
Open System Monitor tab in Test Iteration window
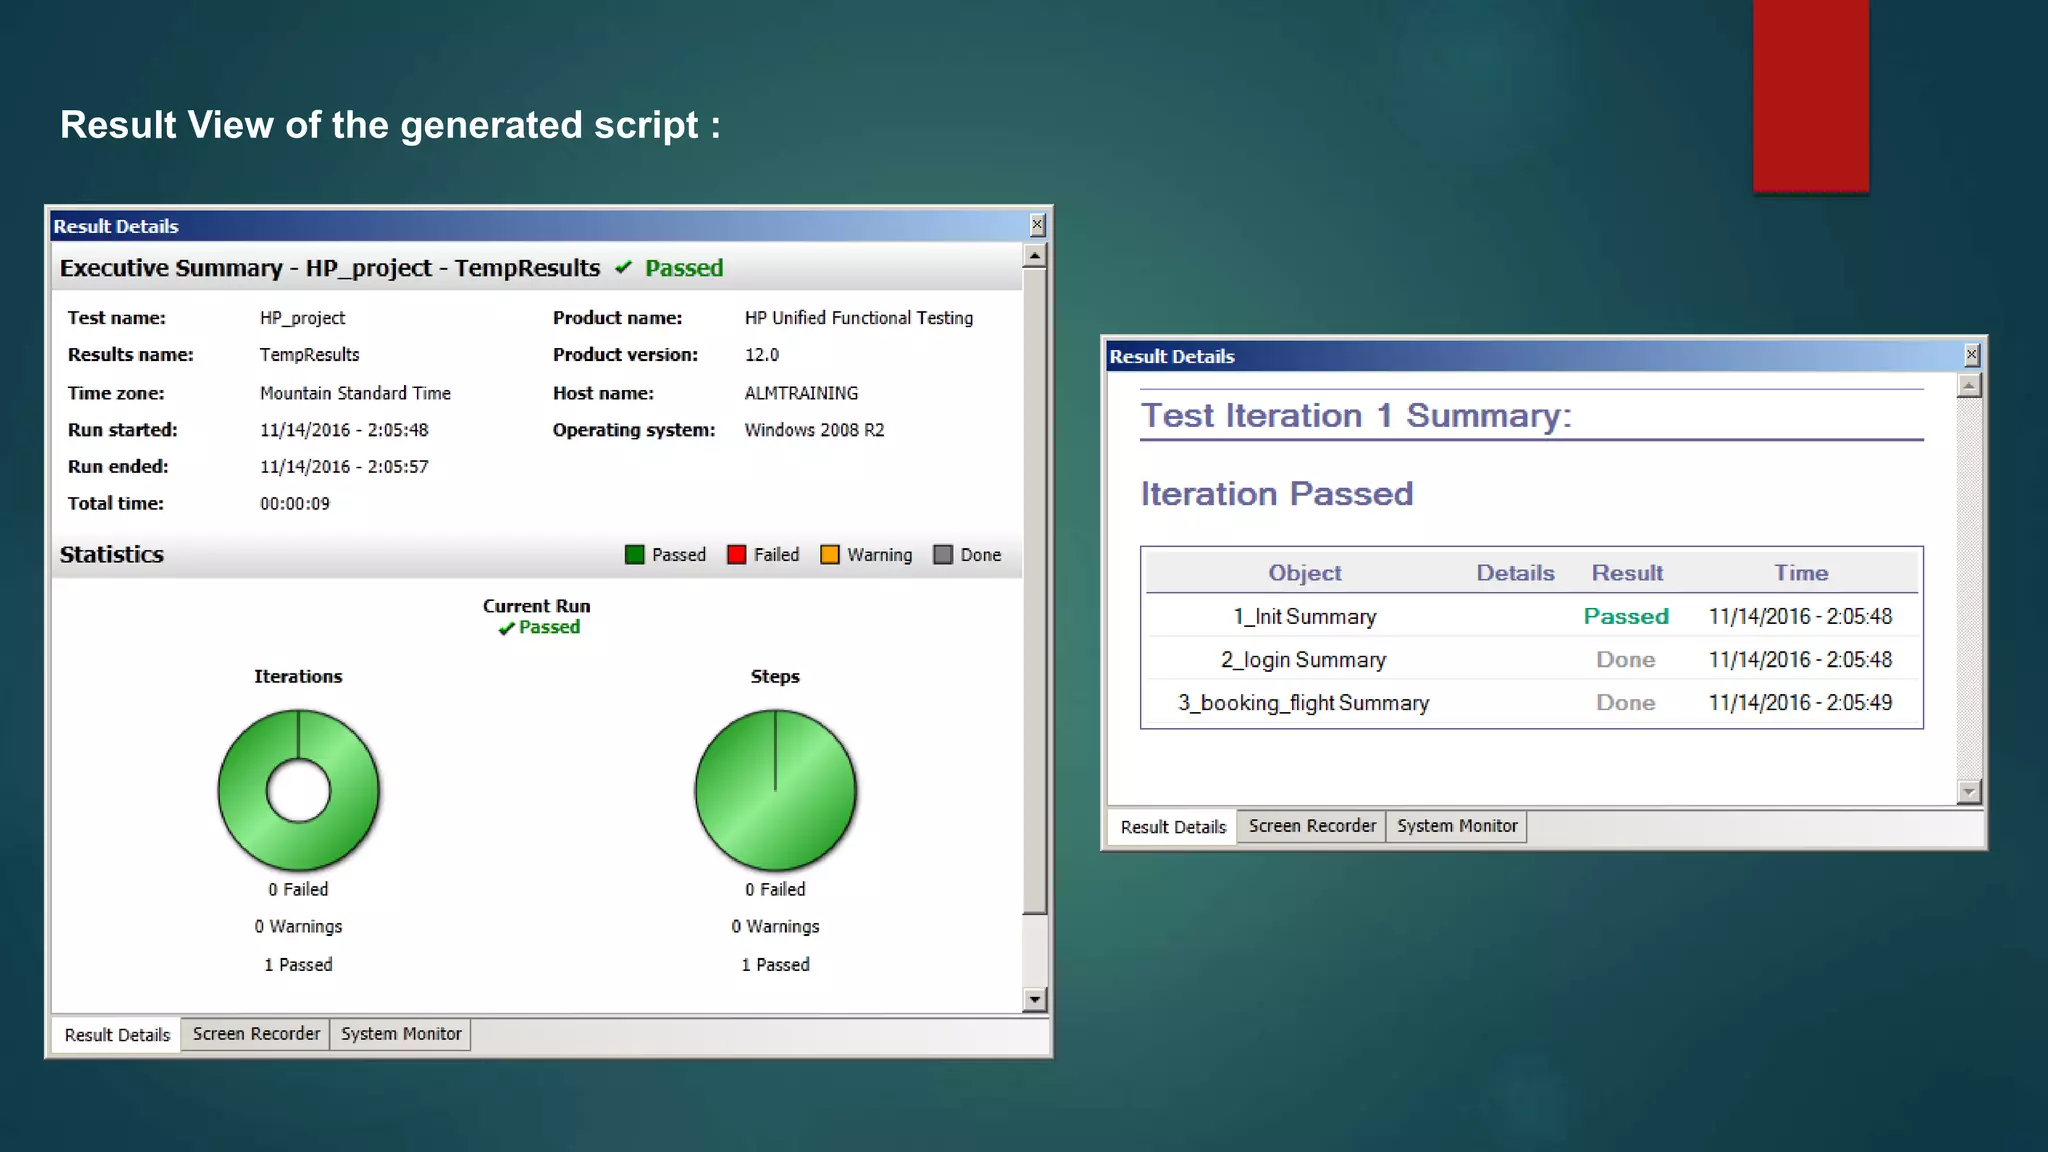coord(1457,826)
